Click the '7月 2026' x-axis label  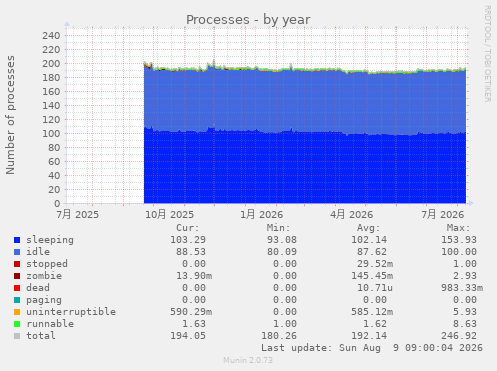(443, 214)
